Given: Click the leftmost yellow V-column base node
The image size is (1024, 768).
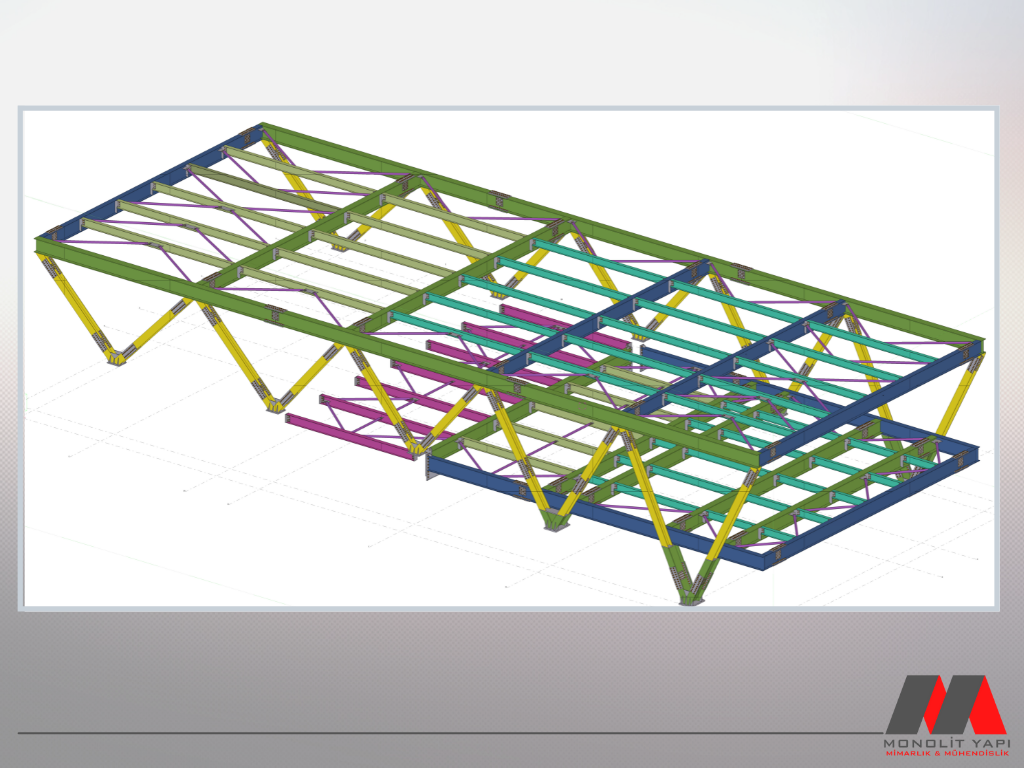Looking at the screenshot, I should click(x=119, y=357).
